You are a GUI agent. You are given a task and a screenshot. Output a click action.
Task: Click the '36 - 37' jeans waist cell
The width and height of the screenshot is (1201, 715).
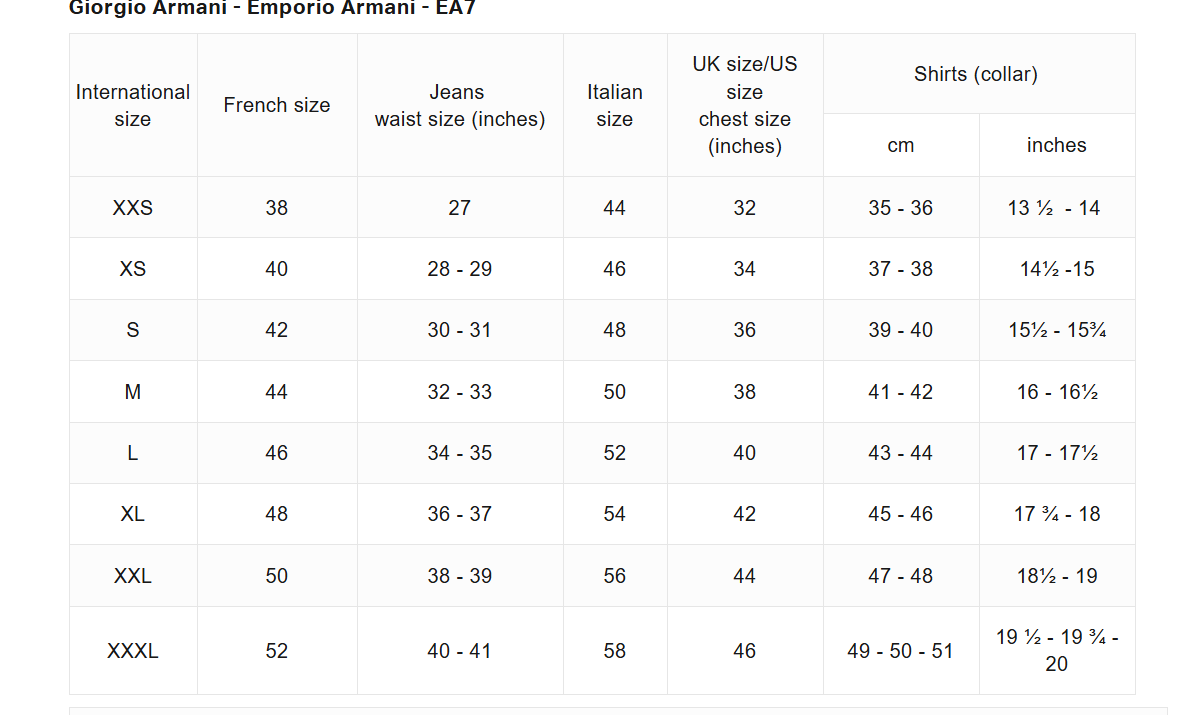460,514
